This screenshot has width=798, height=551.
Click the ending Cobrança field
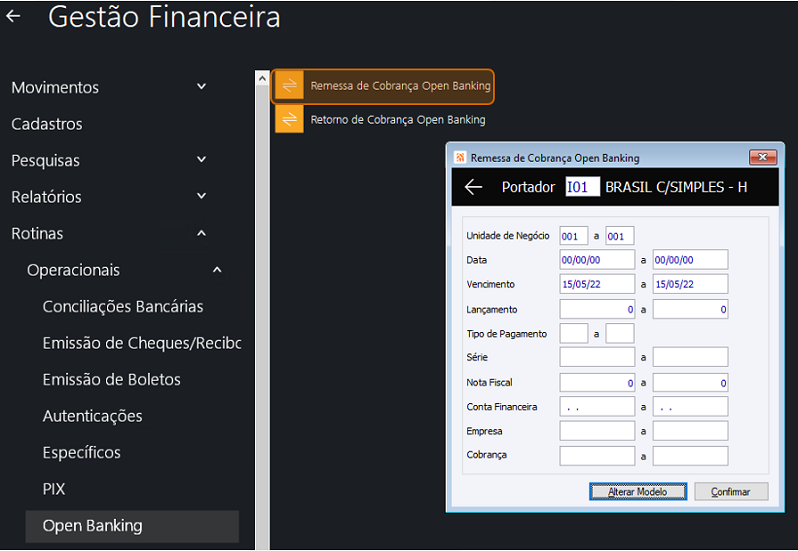pyautogui.click(x=690, y=456)
